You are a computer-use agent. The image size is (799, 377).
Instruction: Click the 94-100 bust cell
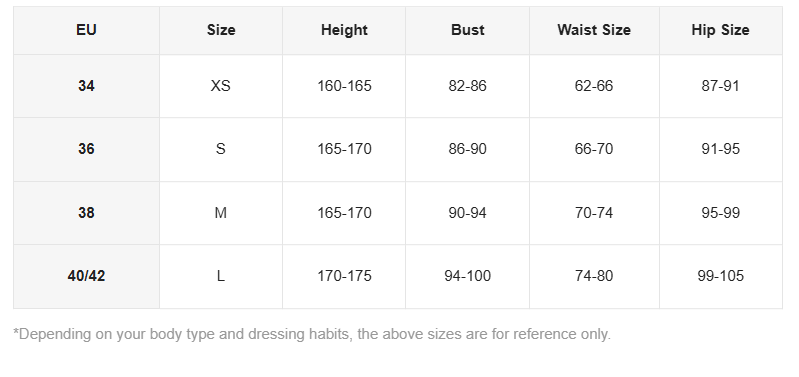pyautogui.click(x=467, y=276)
